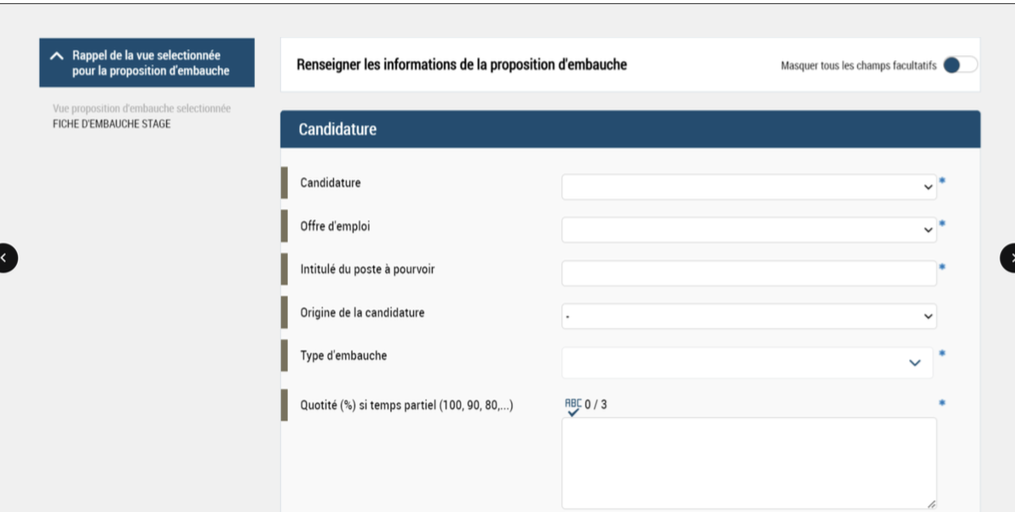Open the Origine de la candidature dropdown

point(748,317)
